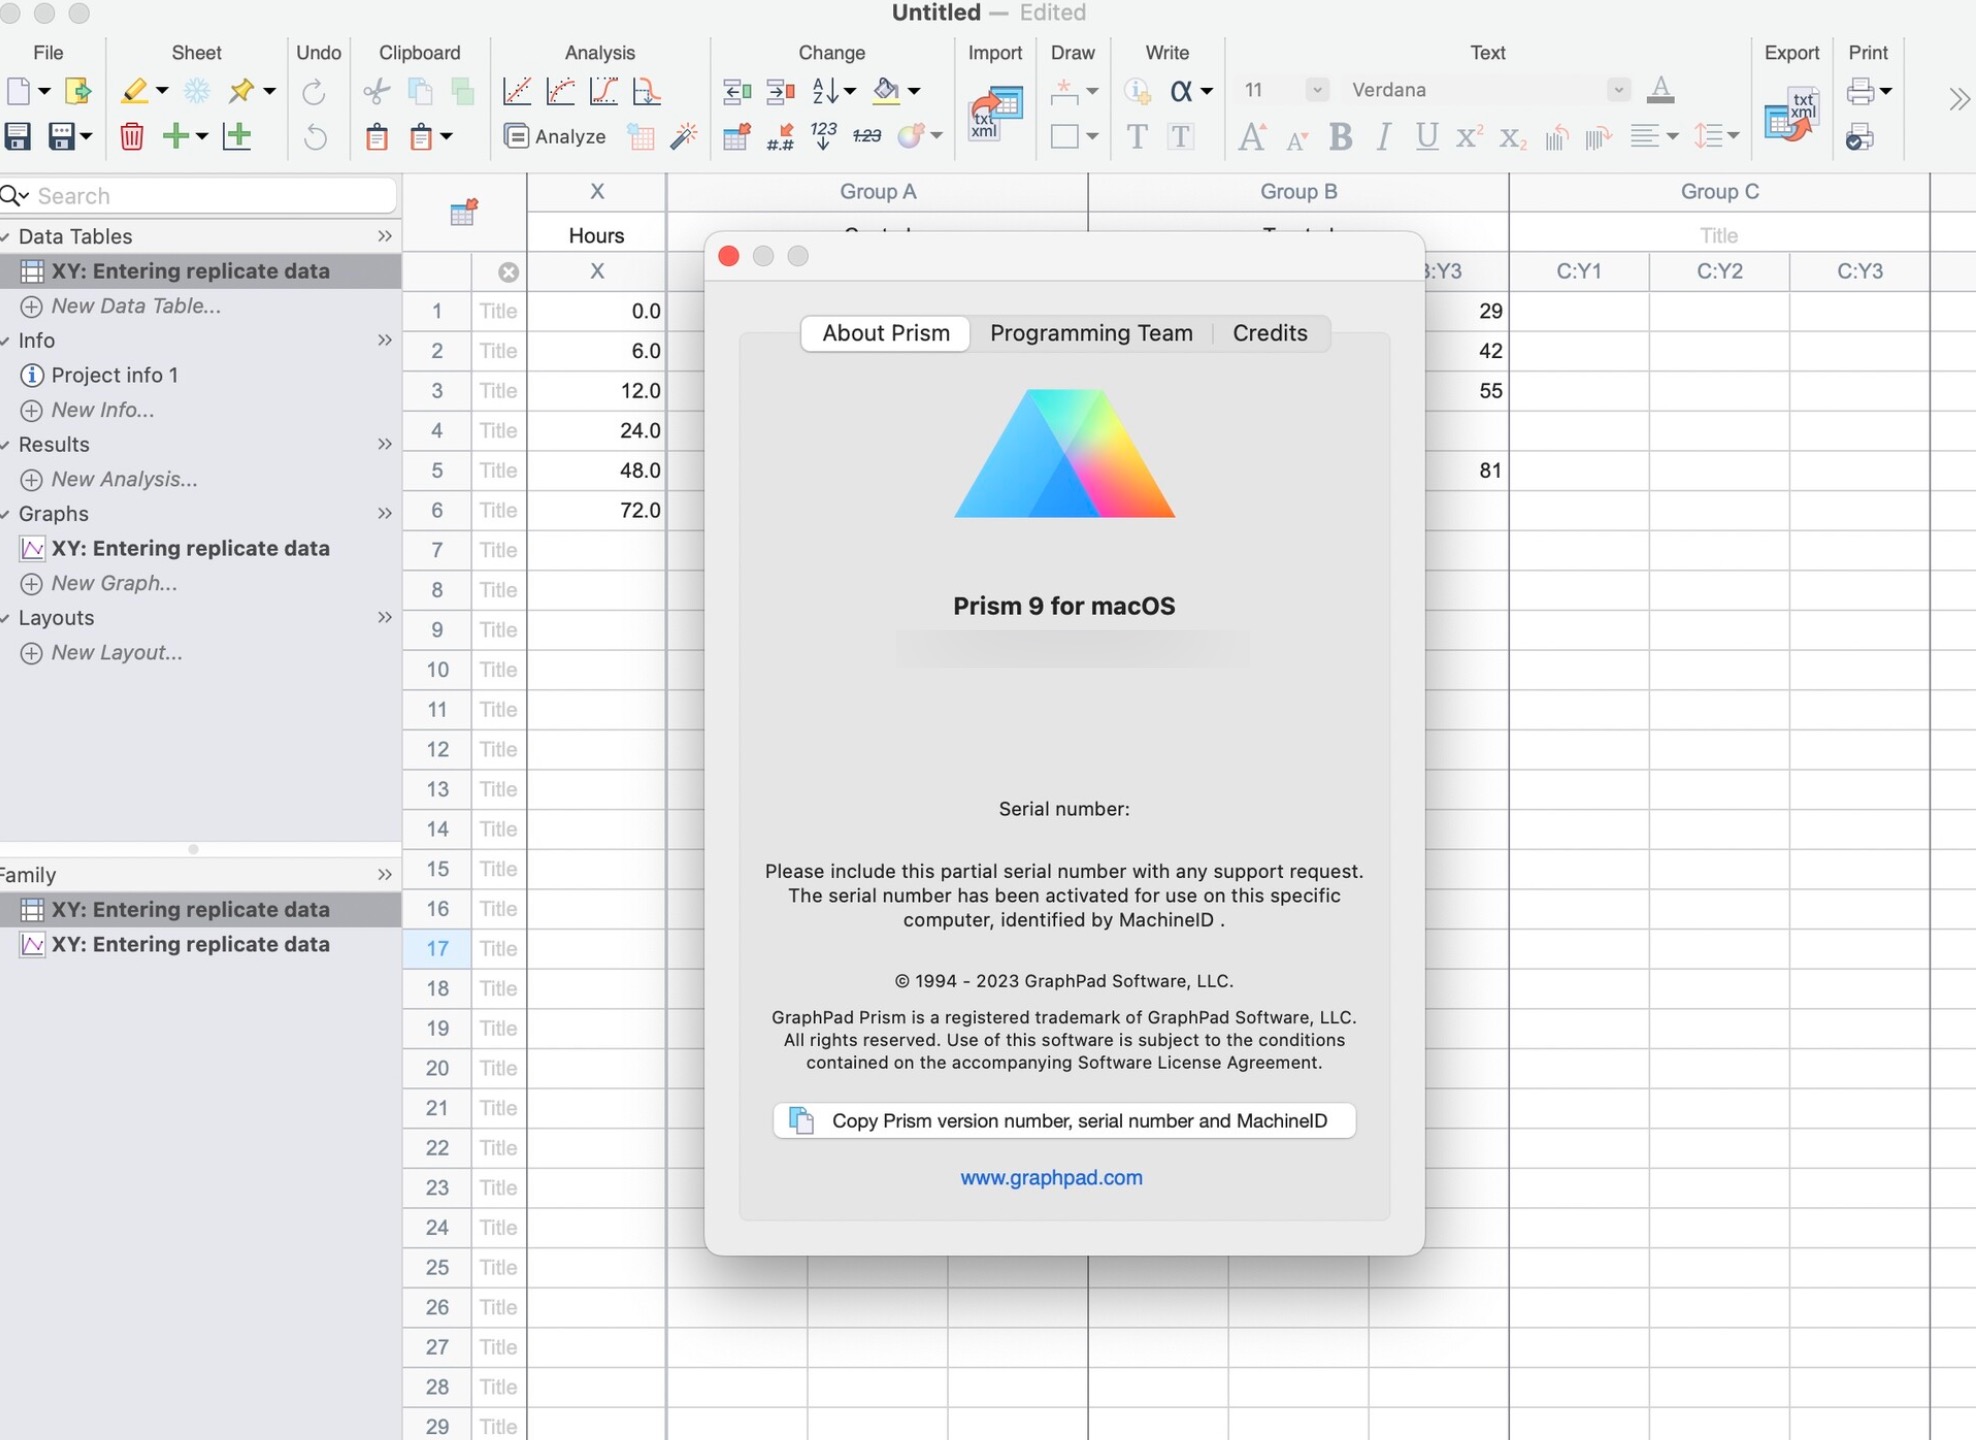Screen dimensions: 1976x1440
Task: Click New Layout...
Action: pyautogui.click(x=116, y=653)
